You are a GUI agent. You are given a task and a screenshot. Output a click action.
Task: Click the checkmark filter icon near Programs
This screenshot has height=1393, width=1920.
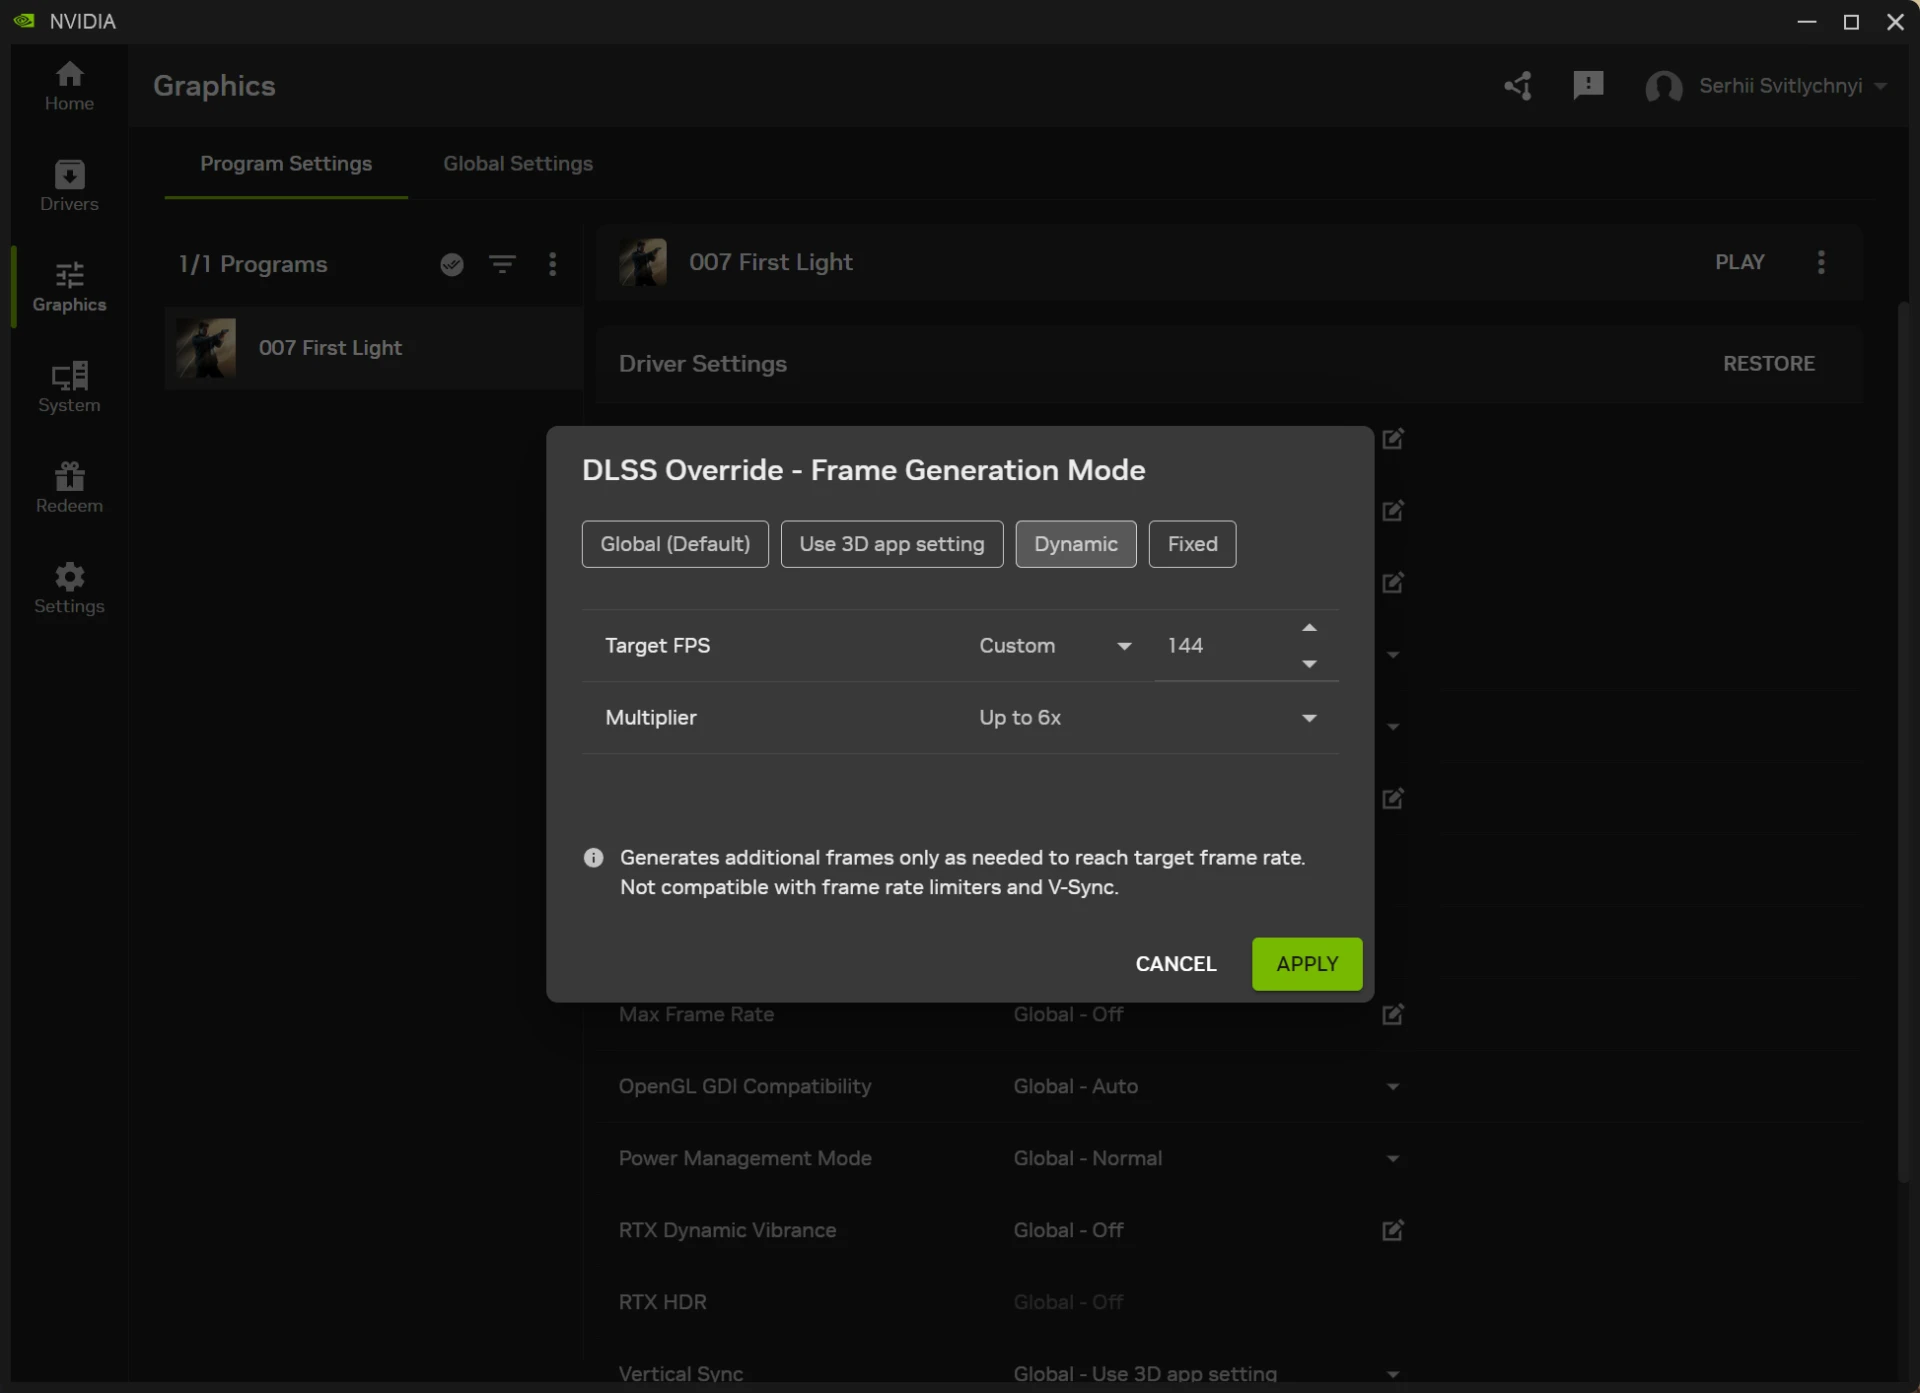click(452, 264)
